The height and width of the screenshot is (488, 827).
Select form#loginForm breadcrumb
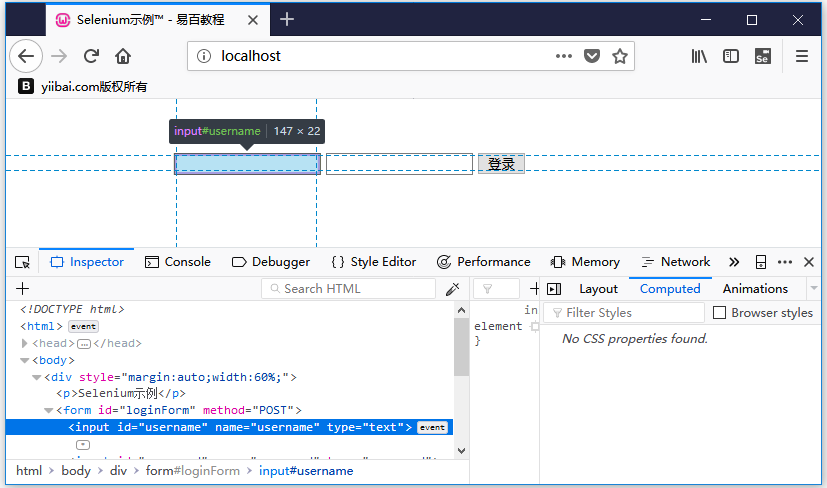click(x=193, y=471)
